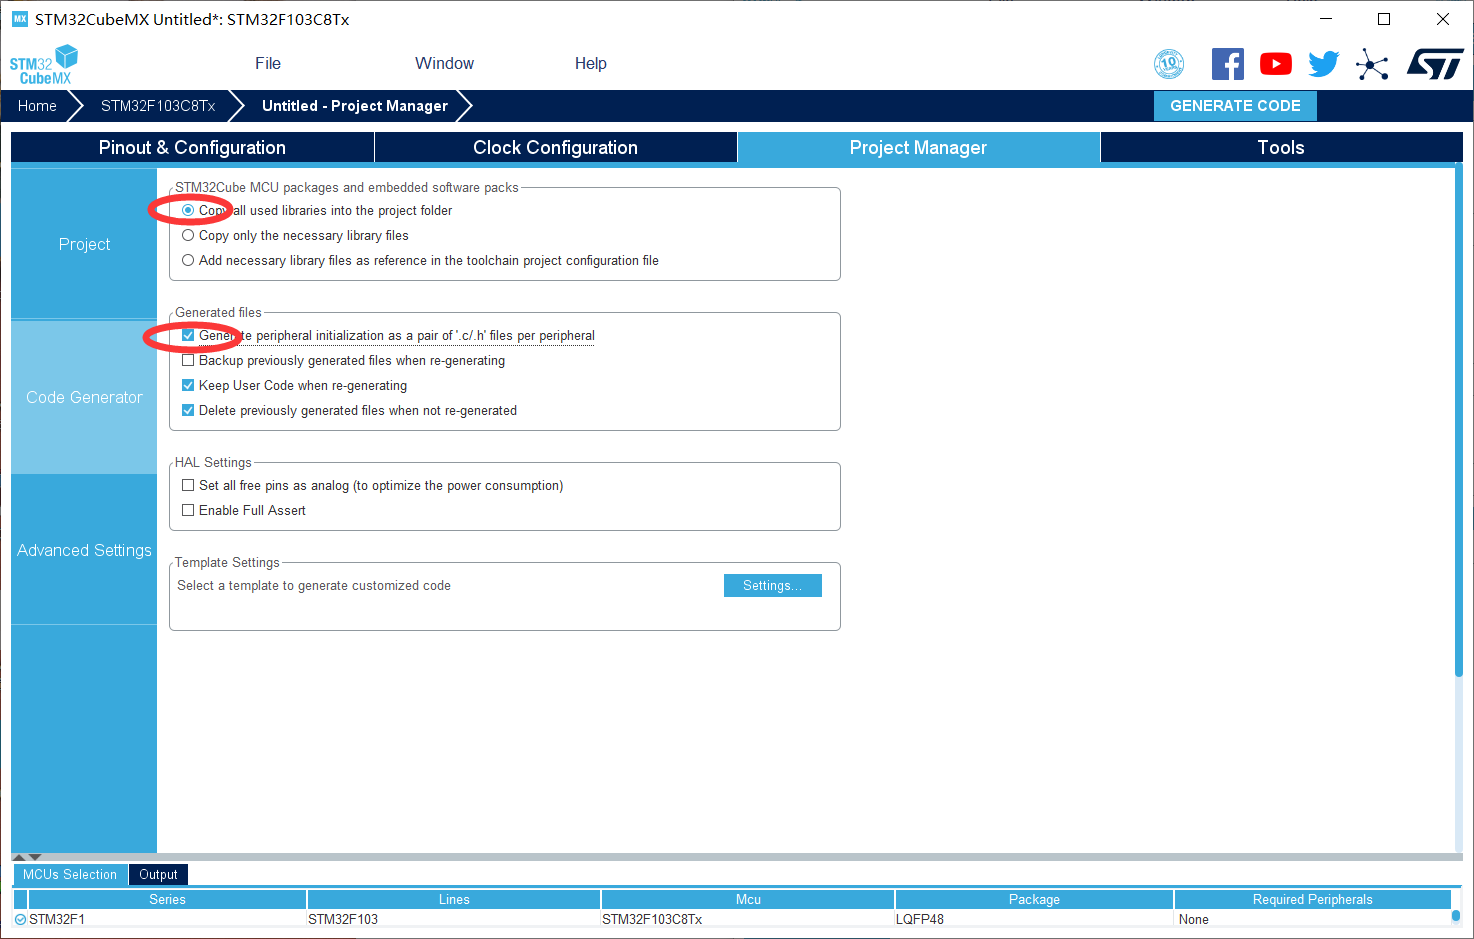Enable Set all free pins as analog
The height and width of the screenshot is (939, 1474).
click(188, 485)
